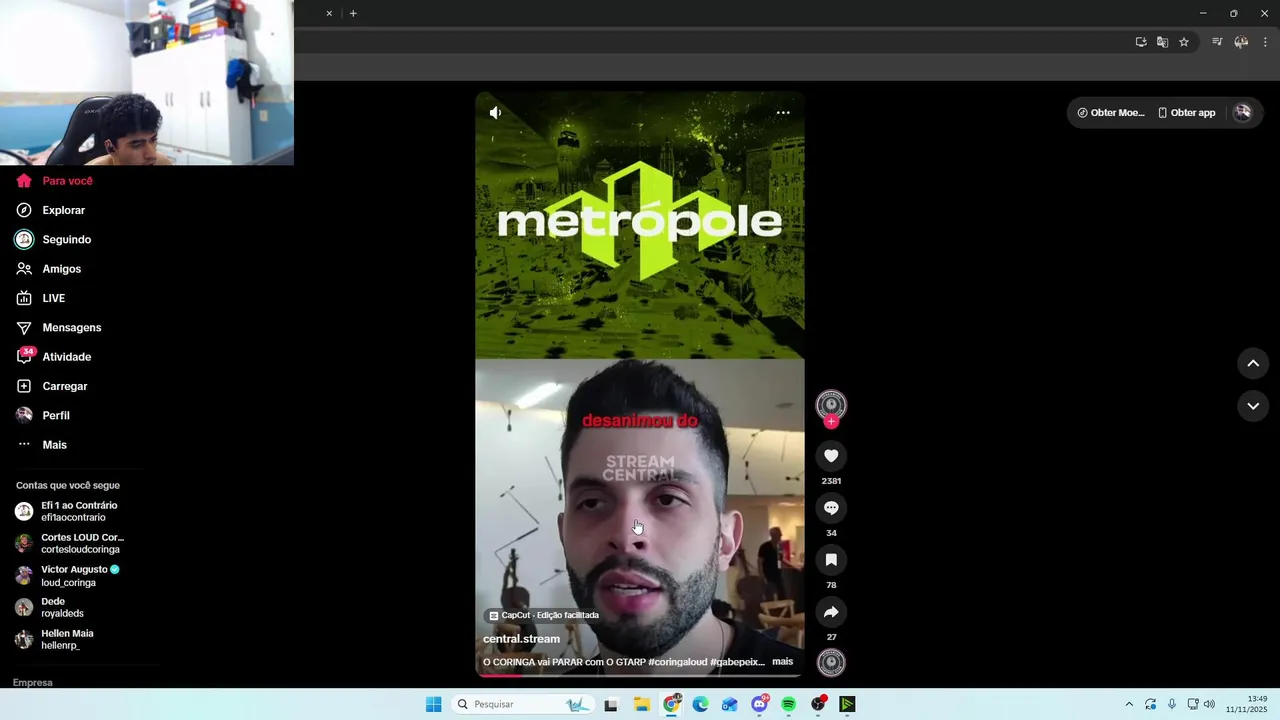The image size is (1280, 720).
Task: Open Spotify from the taskbar
Action: [x=788, y=704]
